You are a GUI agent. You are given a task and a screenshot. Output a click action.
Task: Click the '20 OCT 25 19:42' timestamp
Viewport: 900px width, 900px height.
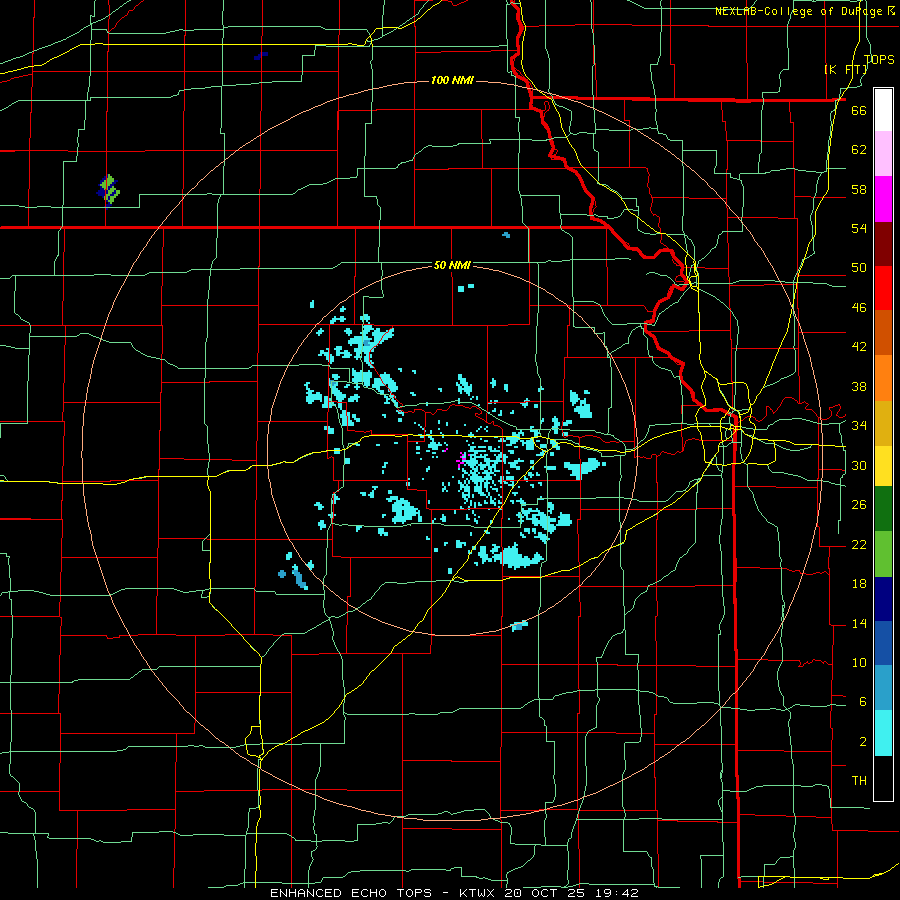(x=571, y=893)
